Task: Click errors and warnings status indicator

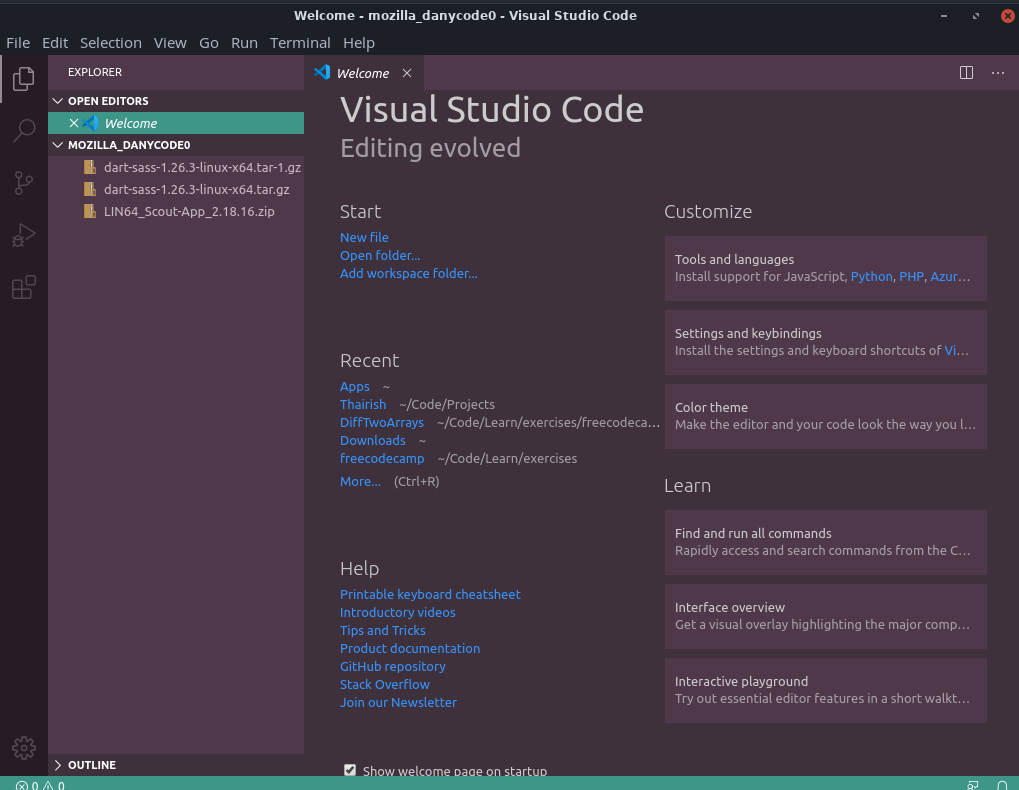Action: click(40, 785)
